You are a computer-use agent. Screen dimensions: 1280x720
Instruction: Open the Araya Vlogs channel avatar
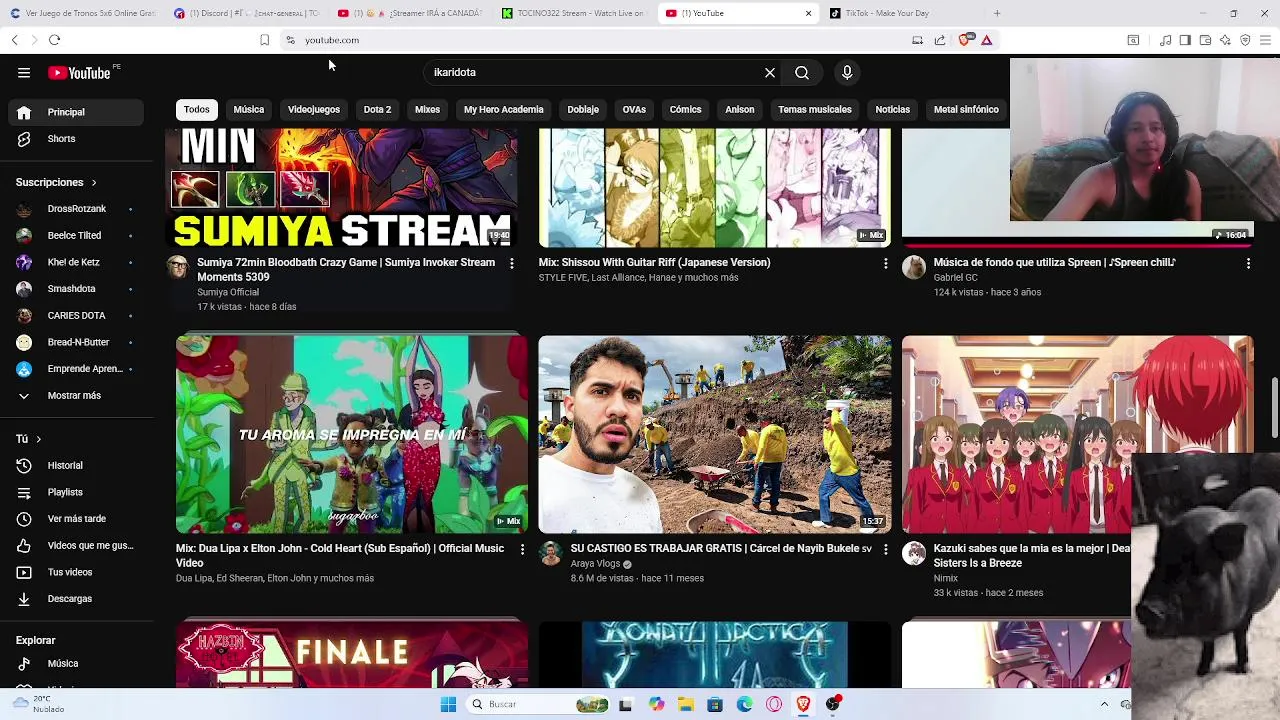click(551, 553)
